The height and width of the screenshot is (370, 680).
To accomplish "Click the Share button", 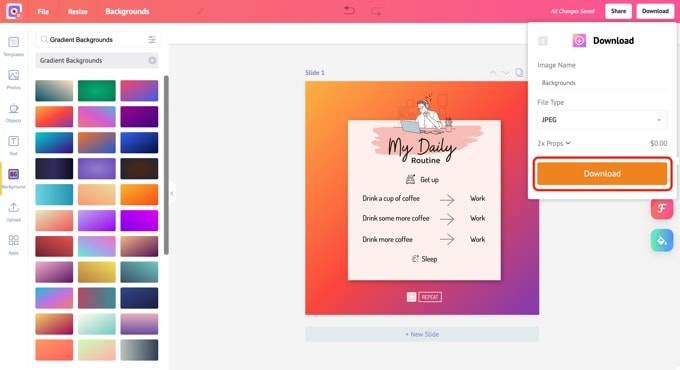I will tap(618, 11).
